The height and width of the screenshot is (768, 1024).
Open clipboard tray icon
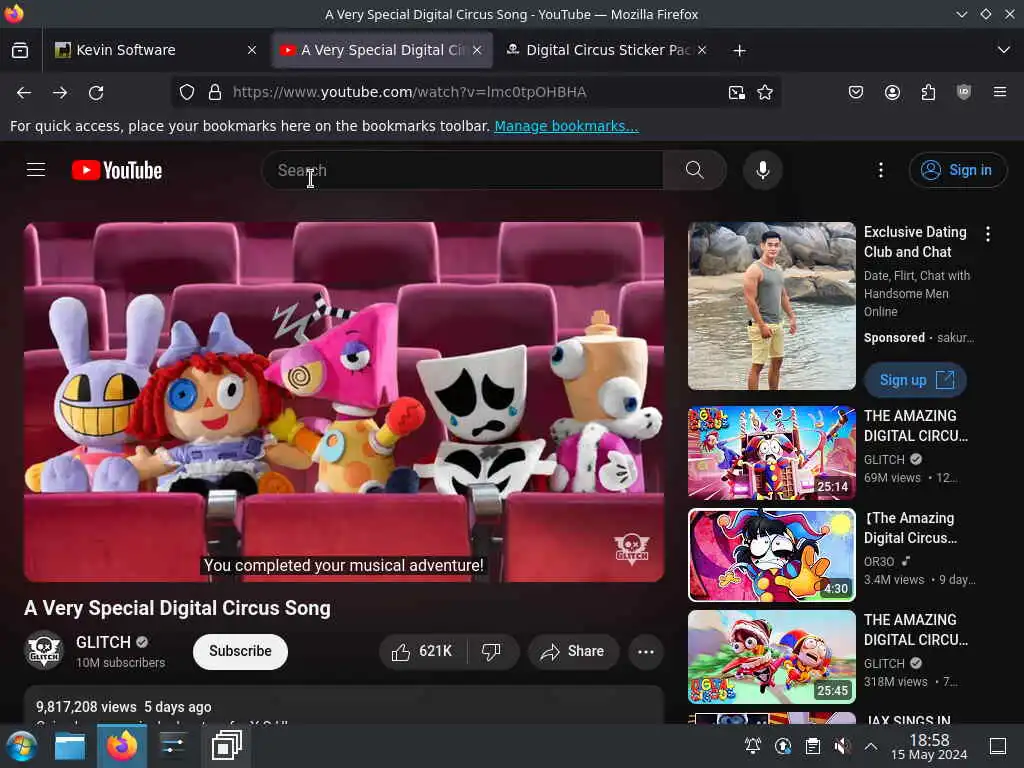(812, 746)
